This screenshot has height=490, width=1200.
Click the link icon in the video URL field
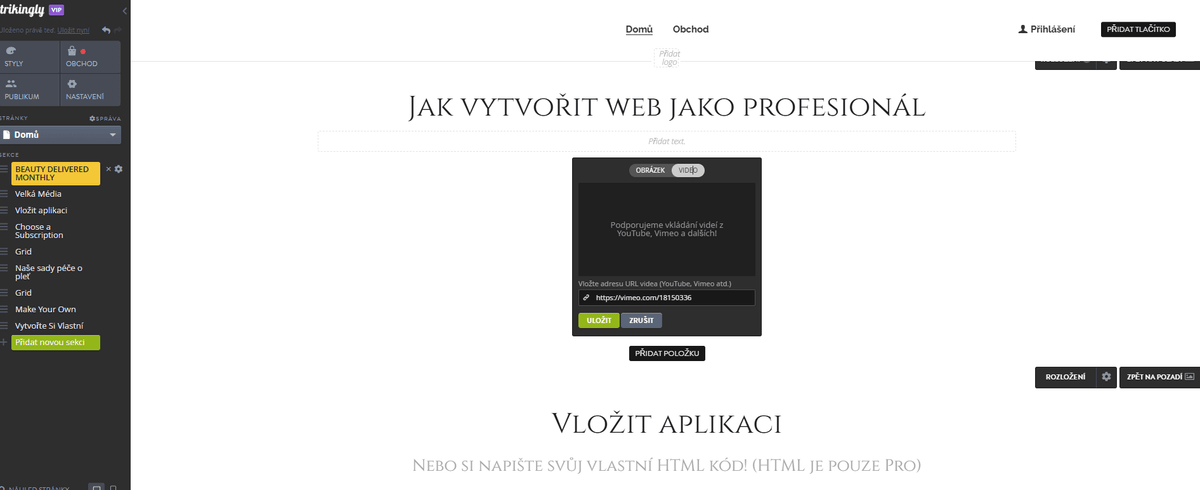click(x=586, y=298)
